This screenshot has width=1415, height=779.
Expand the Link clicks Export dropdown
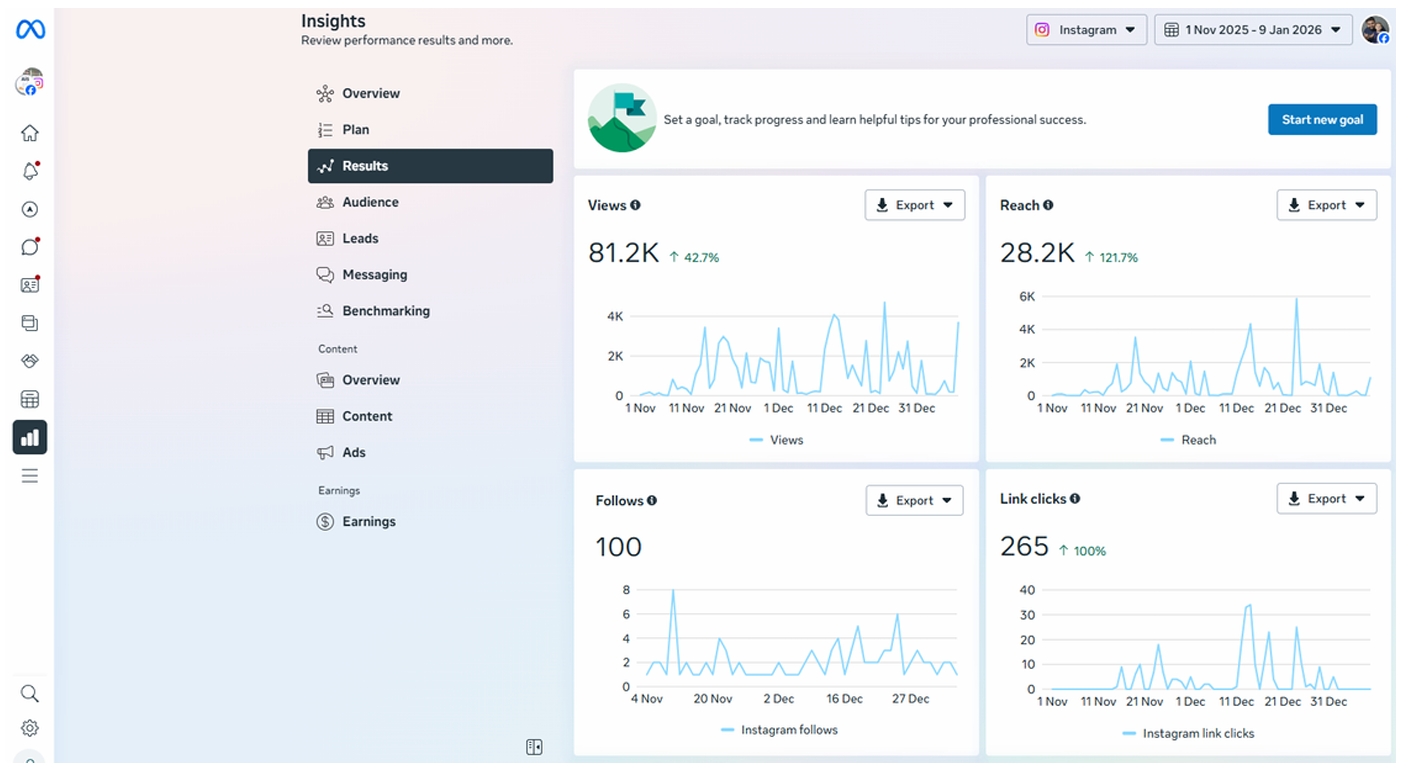click(x=1326, y=498)
